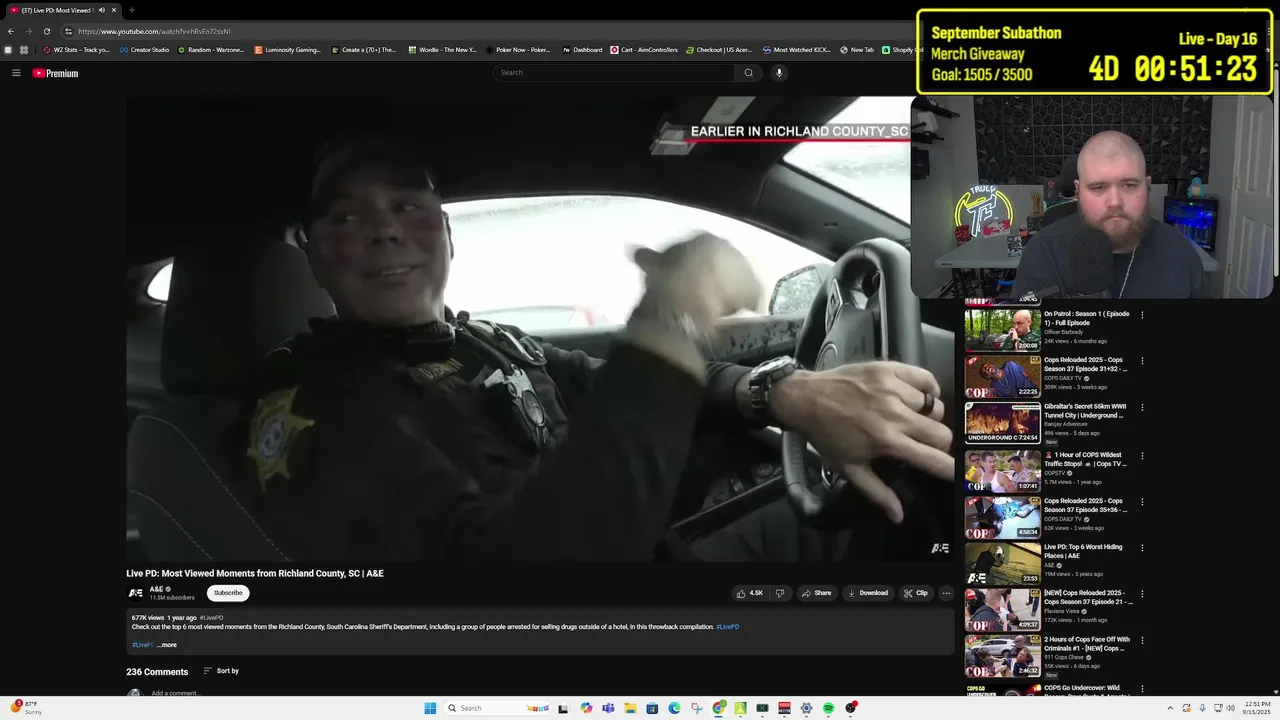Open menu for Live PD: Top 6 Worst Hiding Places
Image resolution: width=1280 pixels, height=720 pixels.
[x=1142, y=548]
